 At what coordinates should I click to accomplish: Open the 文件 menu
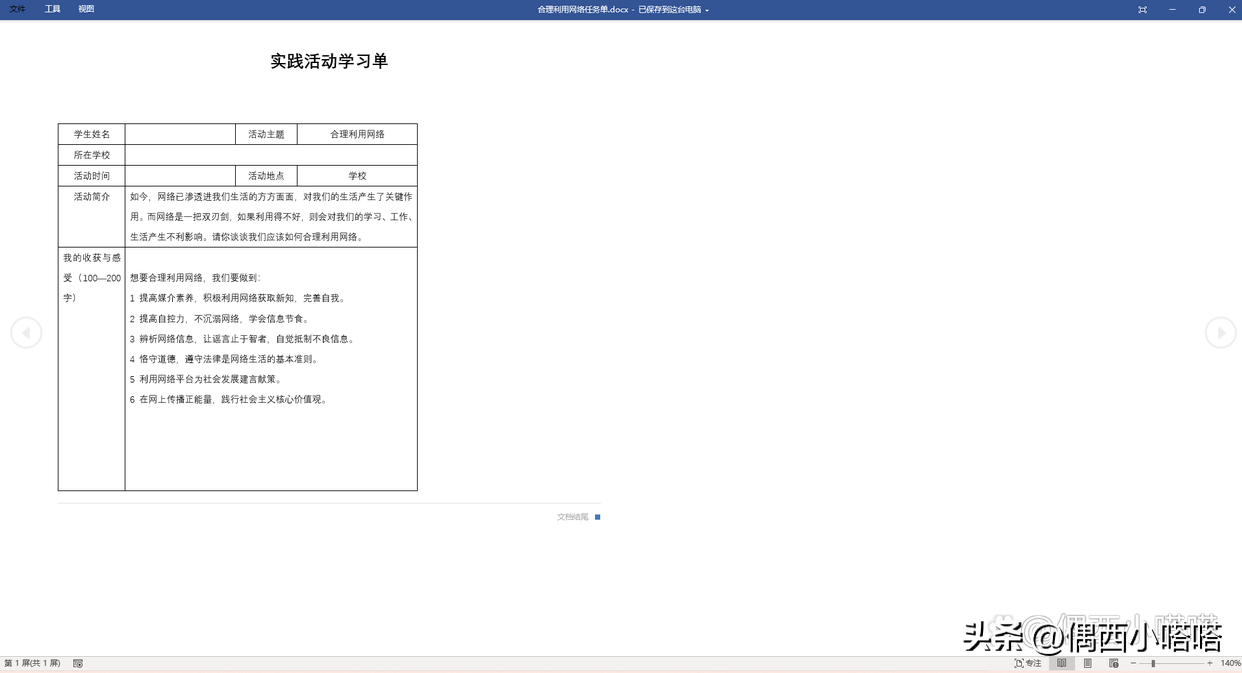click(x=16, y=9)
